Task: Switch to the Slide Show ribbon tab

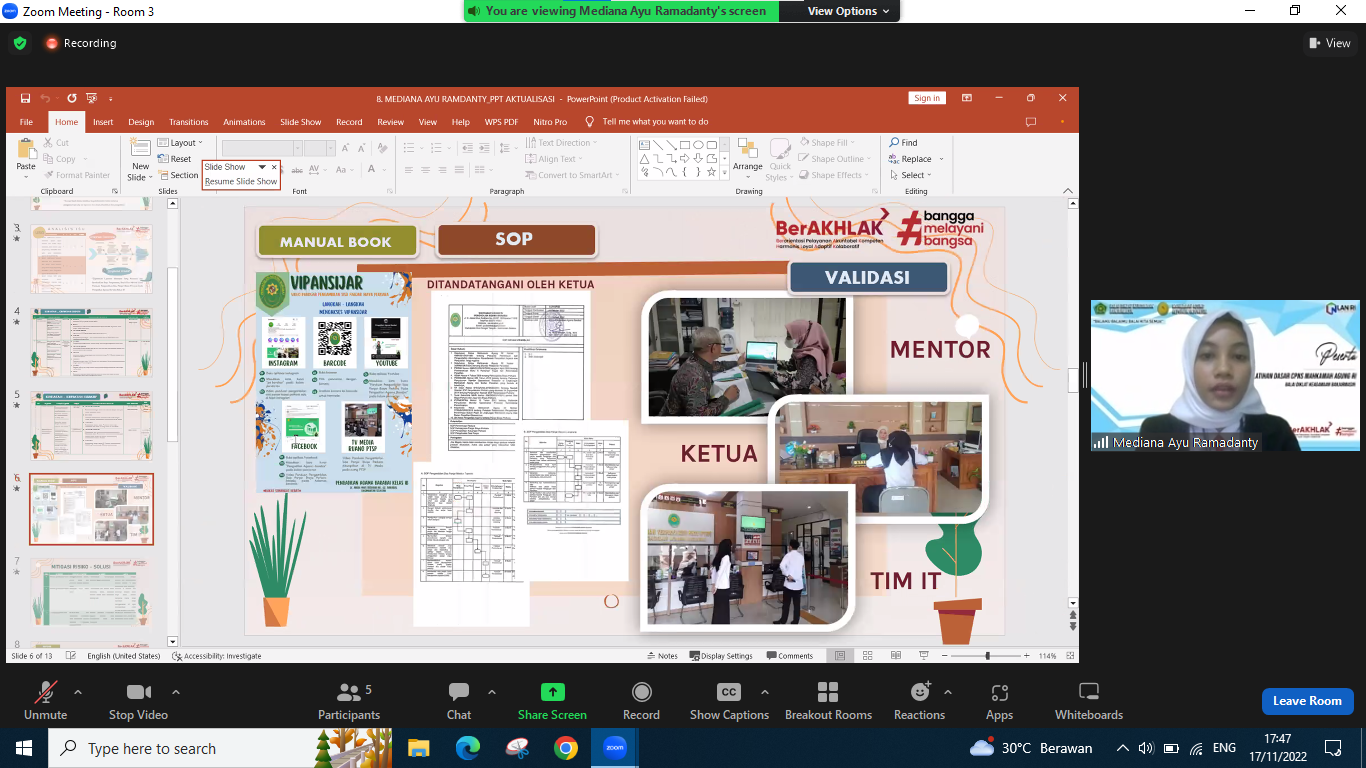Action: point(300,122)
